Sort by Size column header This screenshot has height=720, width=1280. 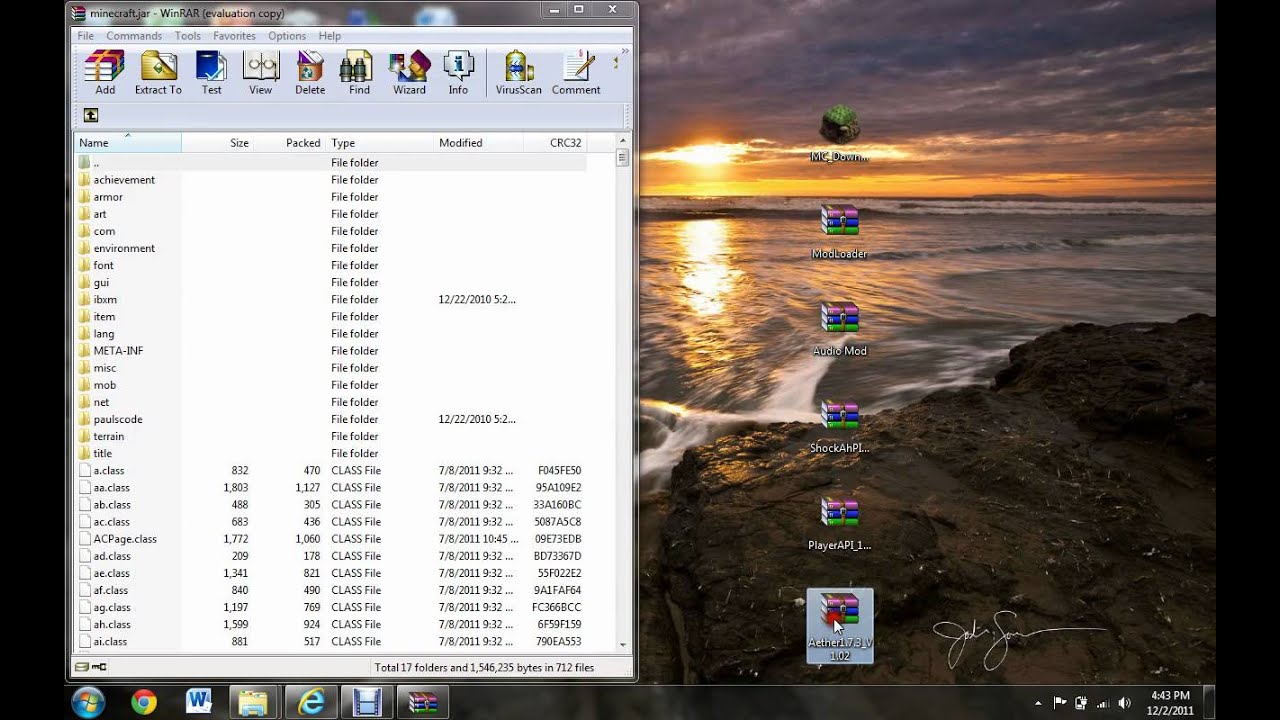tap(218, 143)
